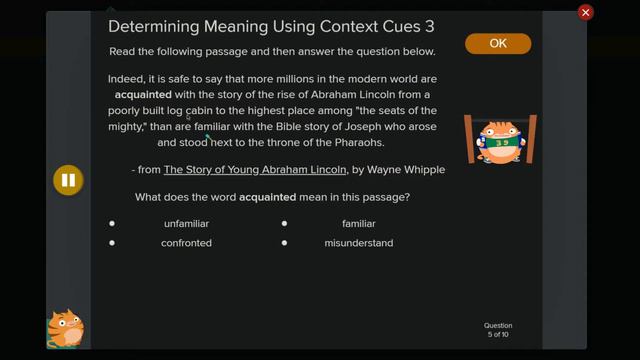Click the orange cat mascot in corner
640x360 pixels.
pos(65,329)
